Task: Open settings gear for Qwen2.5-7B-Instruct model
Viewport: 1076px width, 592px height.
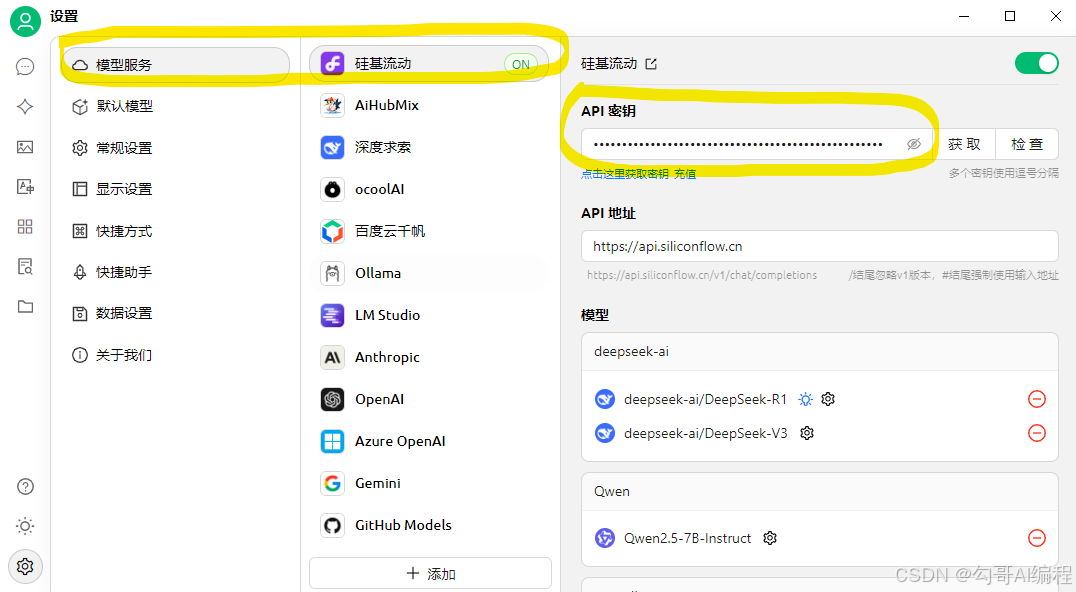Action: (770, 538)
